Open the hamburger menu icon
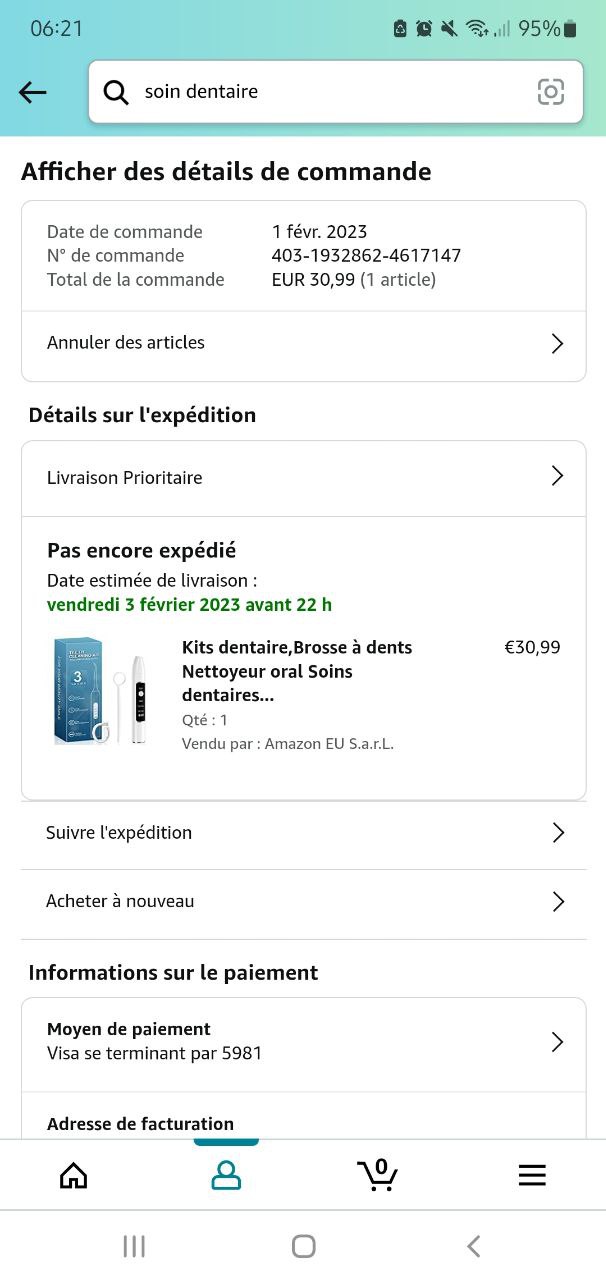This screenshot has height=1280, width=606. pyautogui.click(x=532, y=1175)
